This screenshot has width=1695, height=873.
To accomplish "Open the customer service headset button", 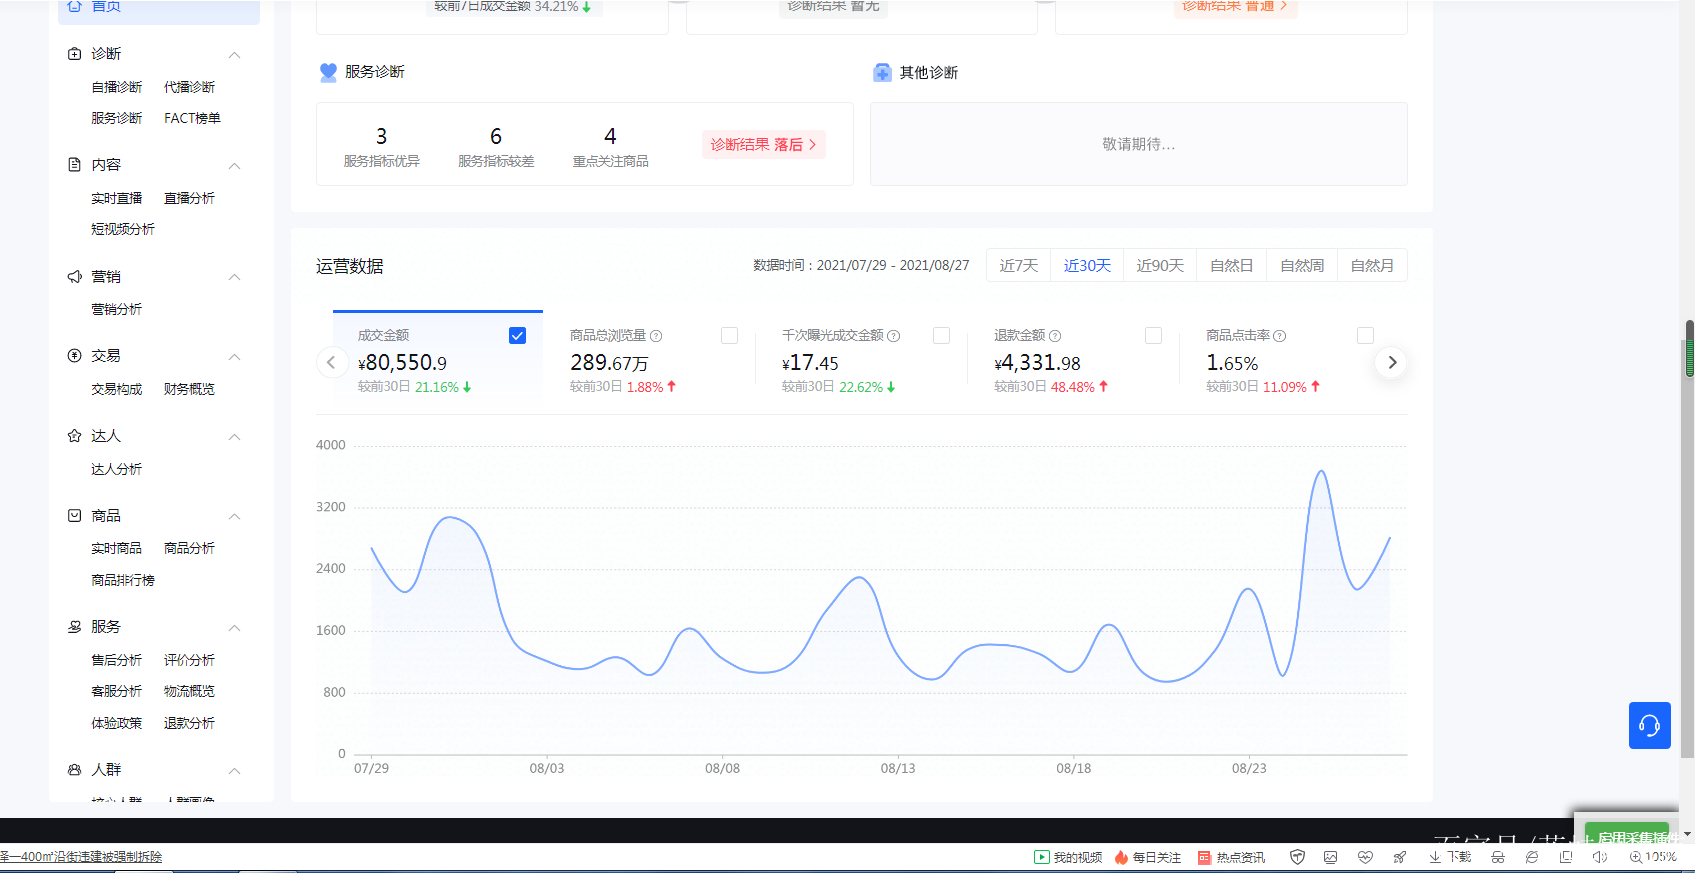I will click(x=1650, y=725).
